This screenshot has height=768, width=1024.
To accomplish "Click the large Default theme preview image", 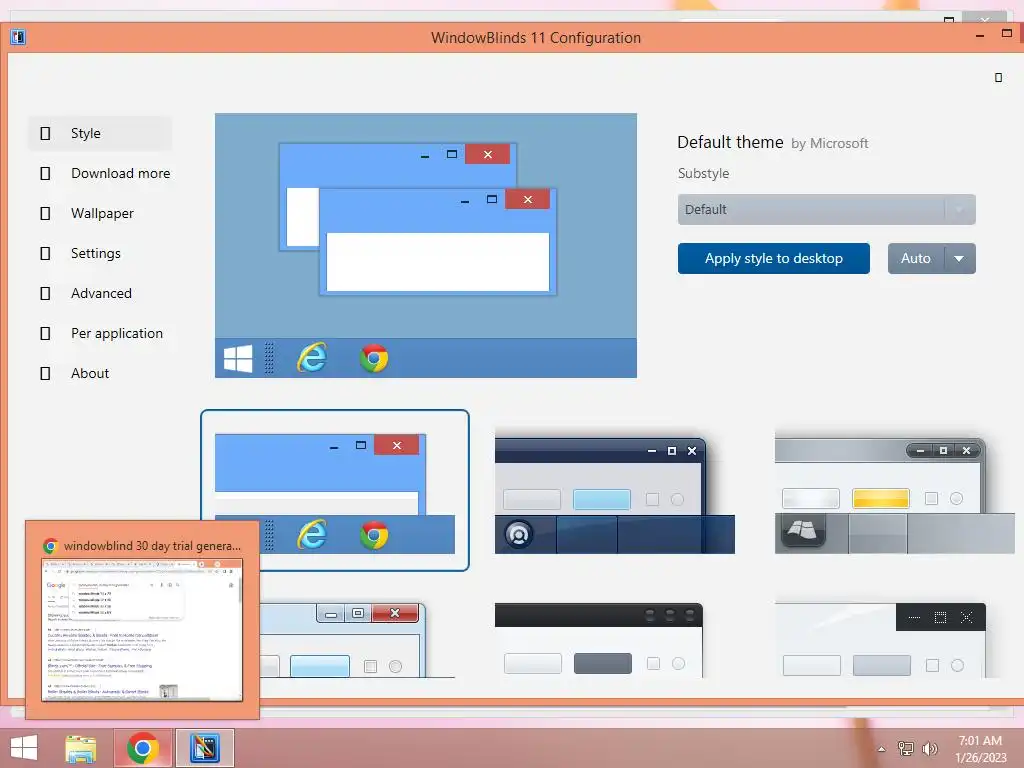I will 426,246.
